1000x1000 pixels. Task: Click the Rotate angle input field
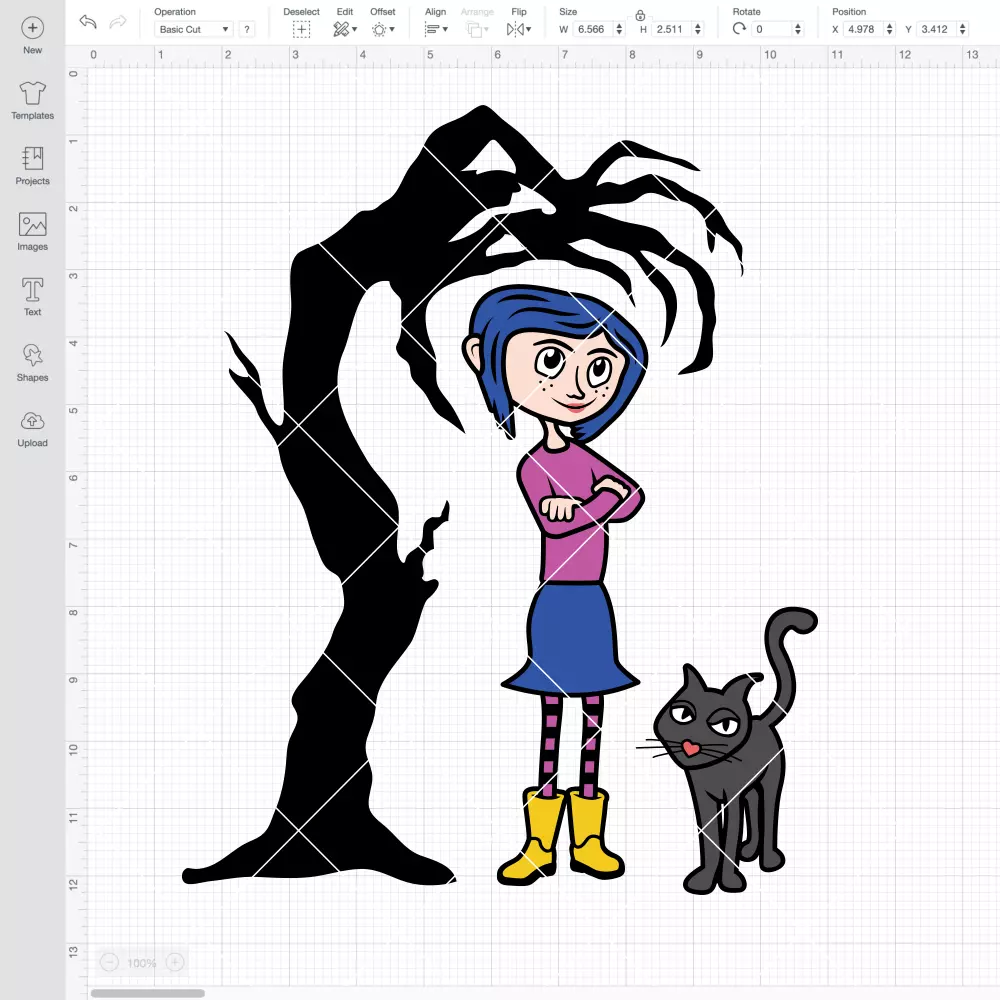point(772,29)
